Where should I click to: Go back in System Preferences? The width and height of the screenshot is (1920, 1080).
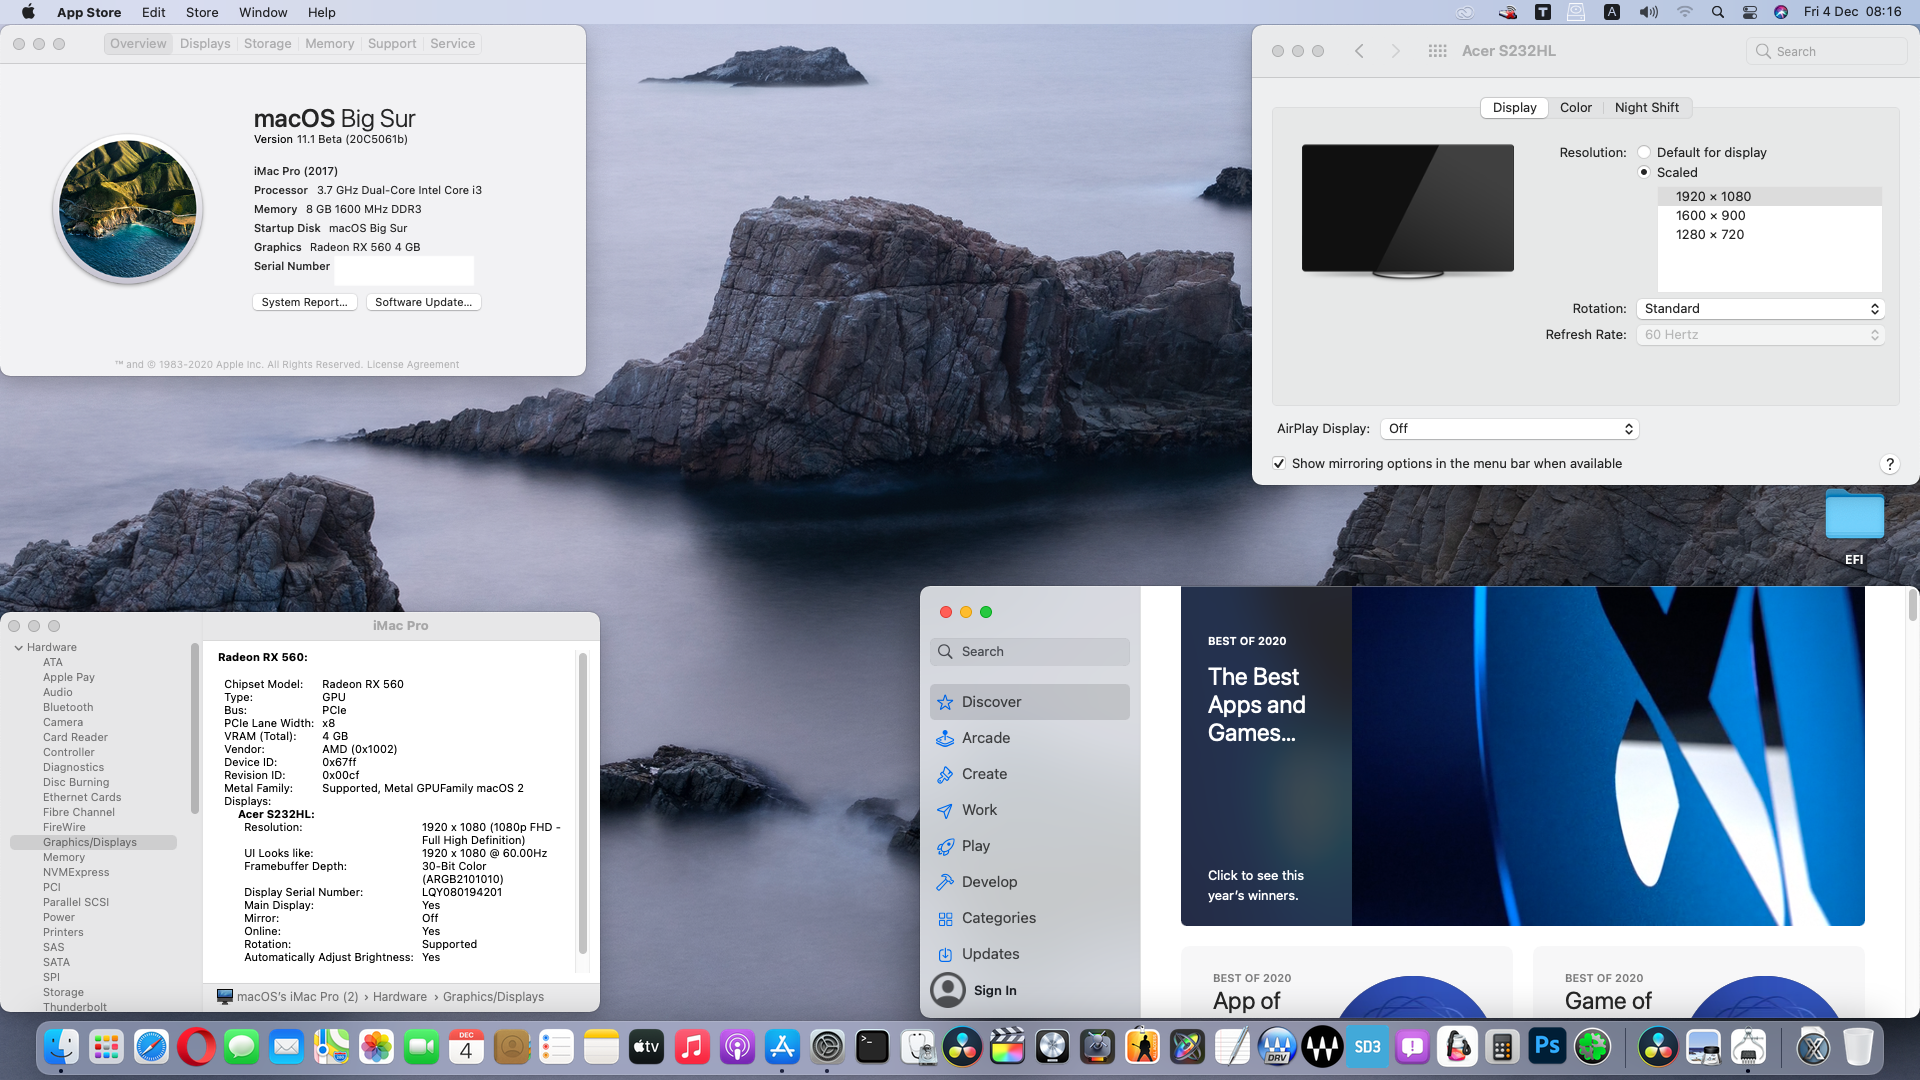click(x=1359, y=51)
